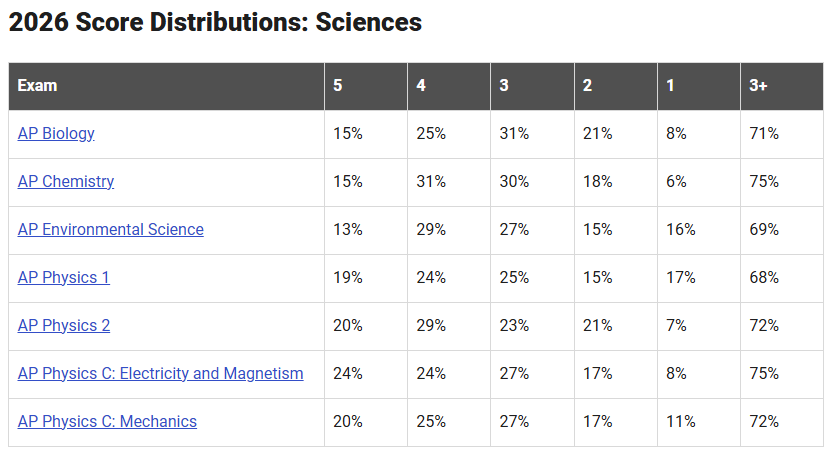Screen dimensions: 834x458
Task: Open AP Physics C: Electricity and Magnetism link
Action: (x=160, y=373)
